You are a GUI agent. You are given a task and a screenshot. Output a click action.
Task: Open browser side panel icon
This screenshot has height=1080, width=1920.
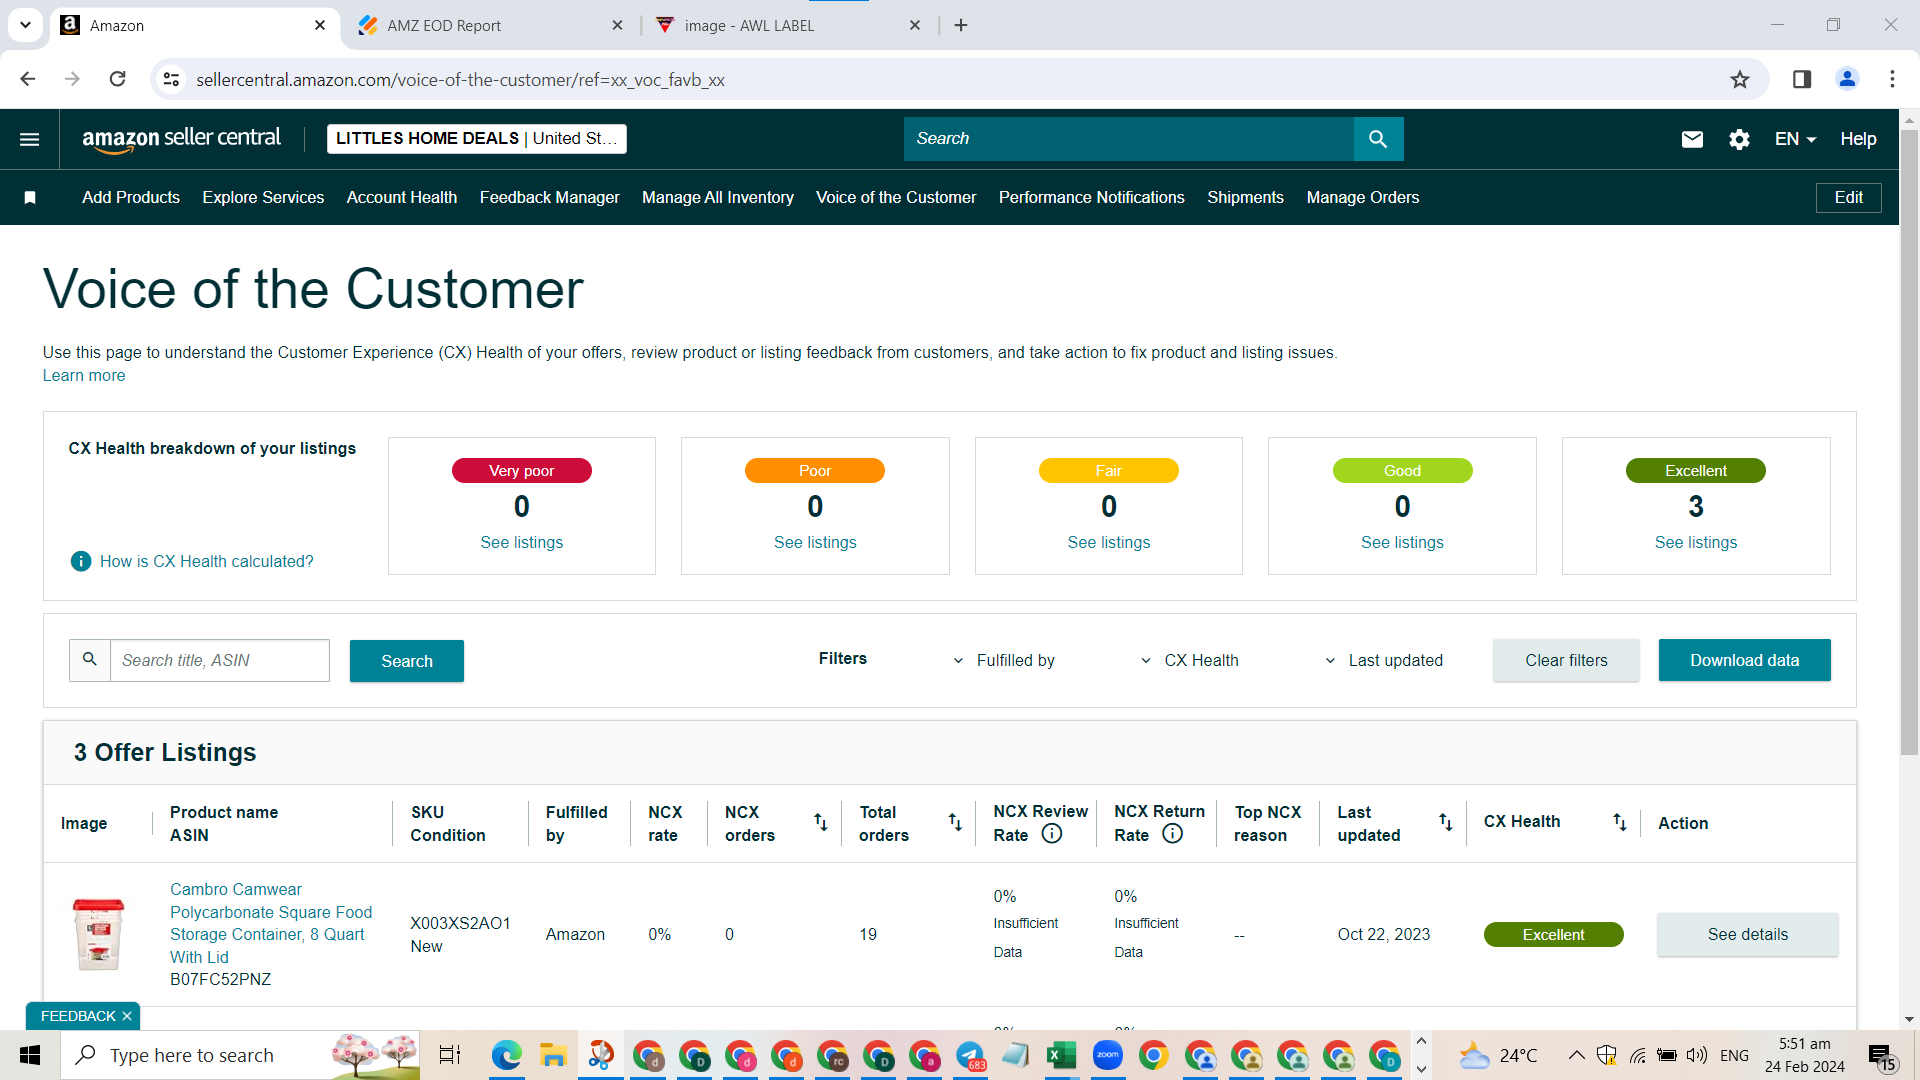pyautogui.click(x=1802, y=79)
